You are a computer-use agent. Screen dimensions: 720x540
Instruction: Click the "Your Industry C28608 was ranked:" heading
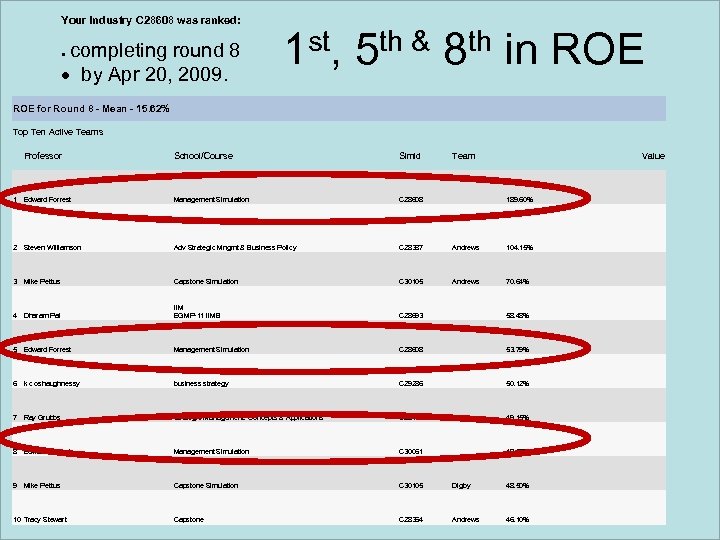point(151,21)
